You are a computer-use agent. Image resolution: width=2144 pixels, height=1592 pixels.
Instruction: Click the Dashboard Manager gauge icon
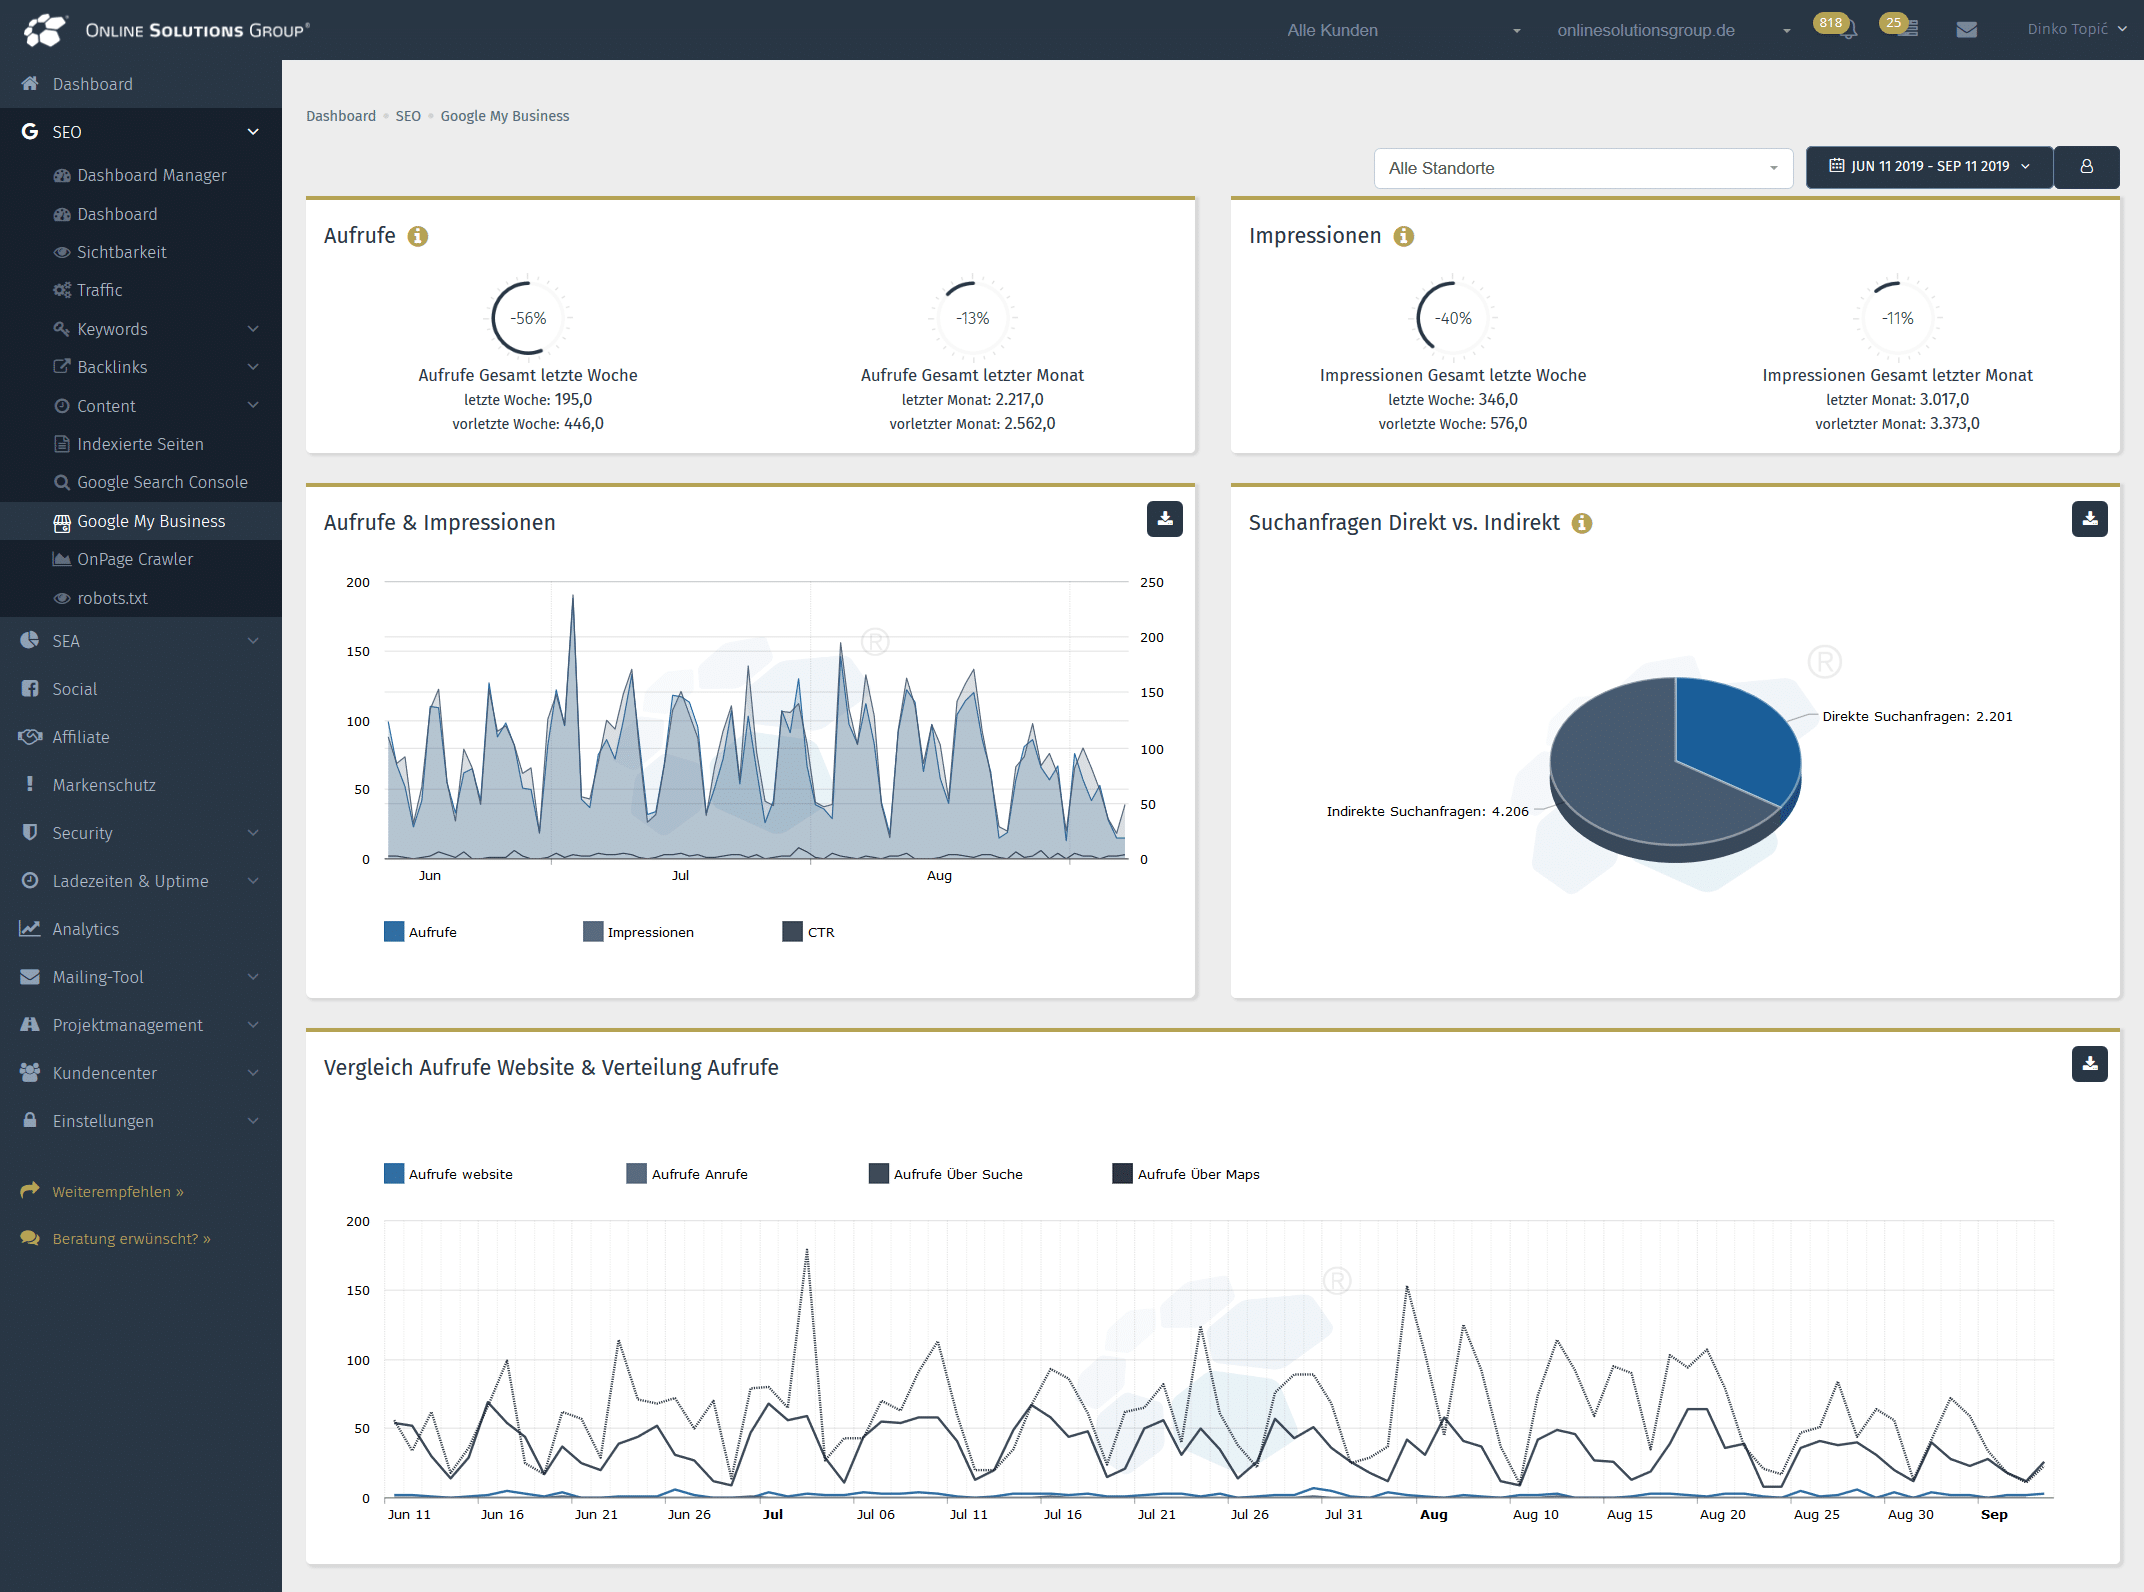pos(61,175)
